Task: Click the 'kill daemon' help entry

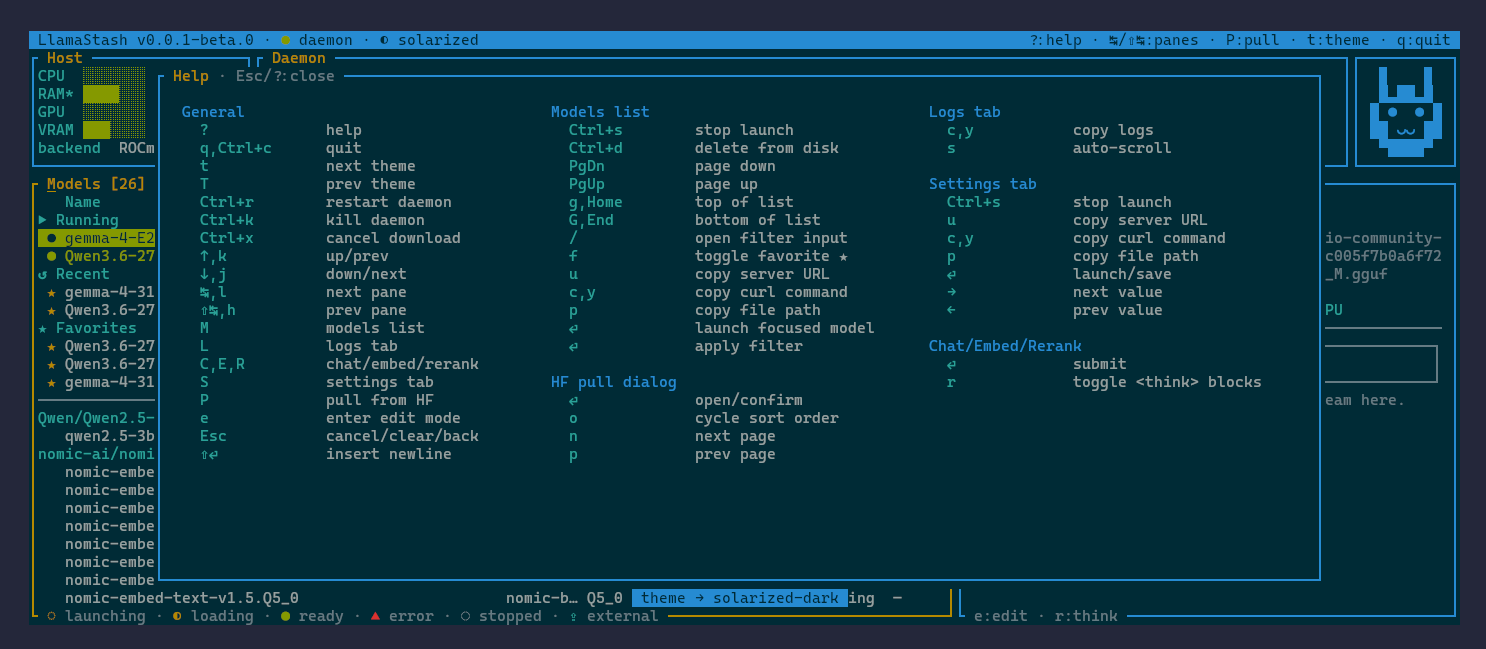Action: tap(375, 220)
